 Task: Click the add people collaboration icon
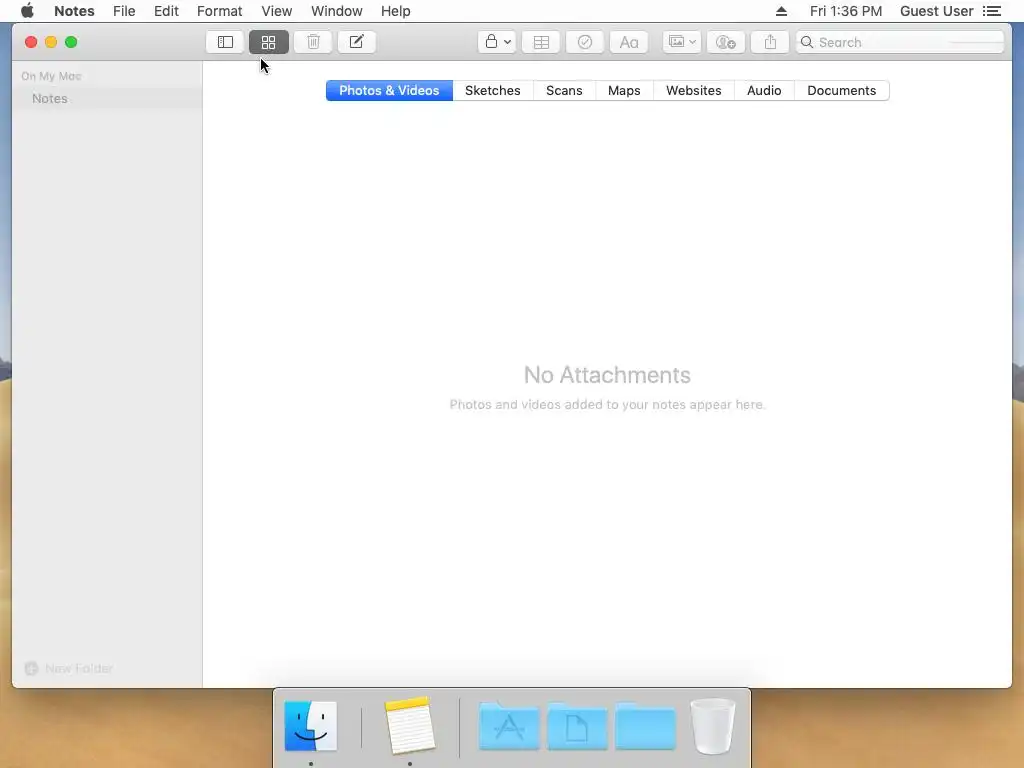coord(726,42)
